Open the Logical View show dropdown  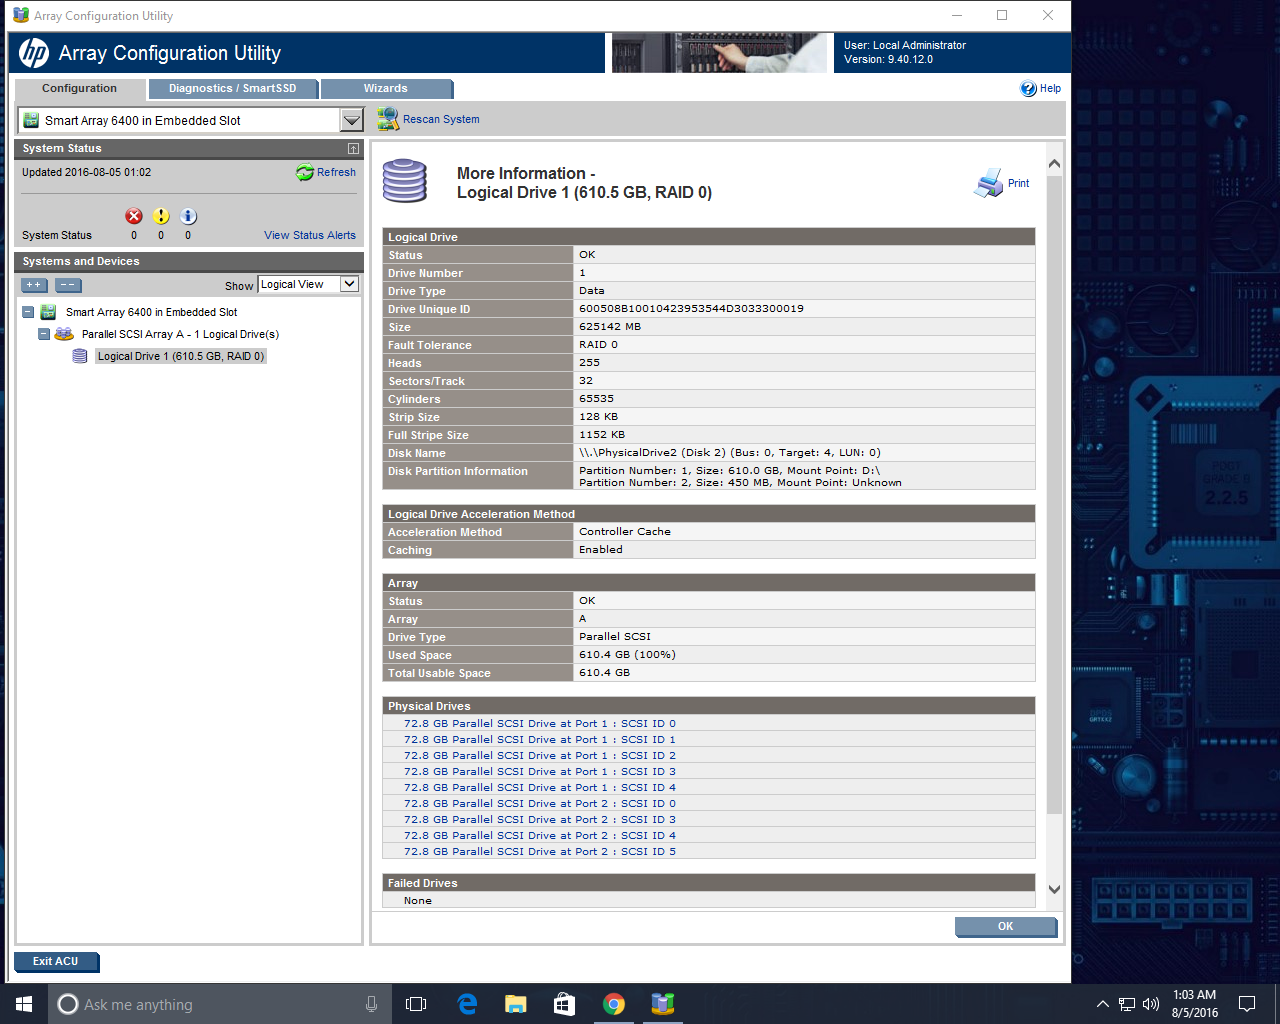(x=349, y=284)
